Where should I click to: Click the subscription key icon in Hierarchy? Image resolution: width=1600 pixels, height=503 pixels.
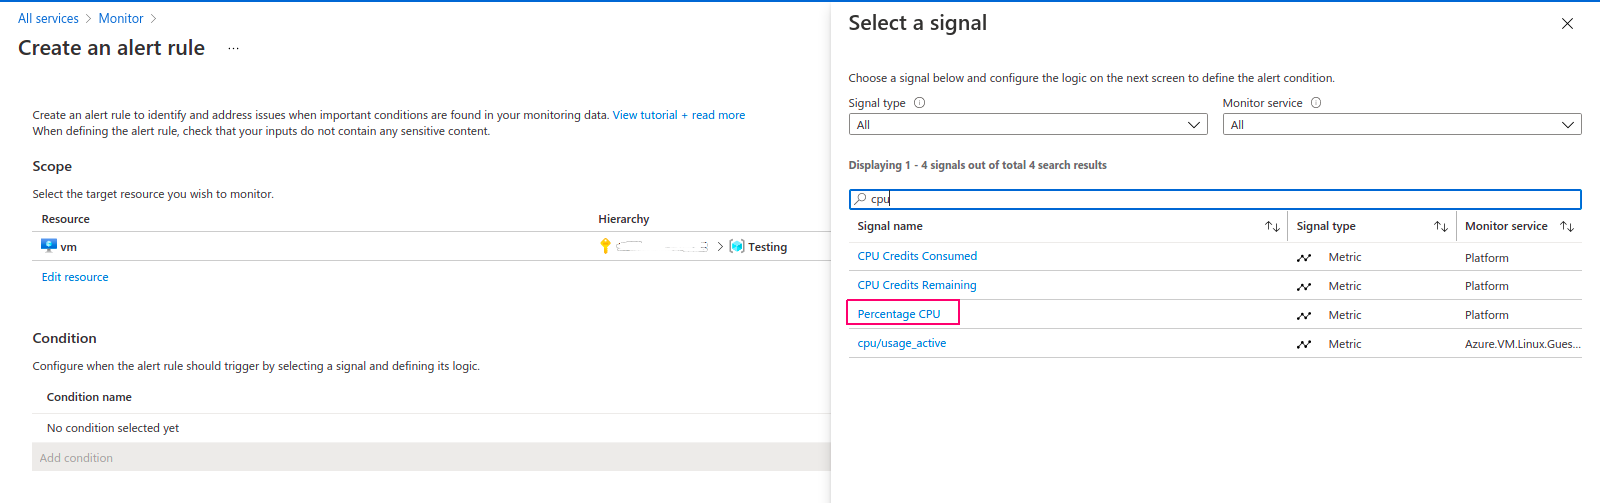(x=605, y=246)
